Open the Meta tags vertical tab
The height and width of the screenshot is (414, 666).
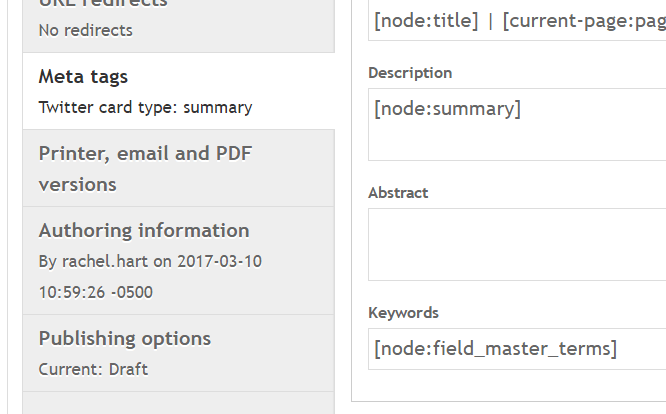click(84, 77)
